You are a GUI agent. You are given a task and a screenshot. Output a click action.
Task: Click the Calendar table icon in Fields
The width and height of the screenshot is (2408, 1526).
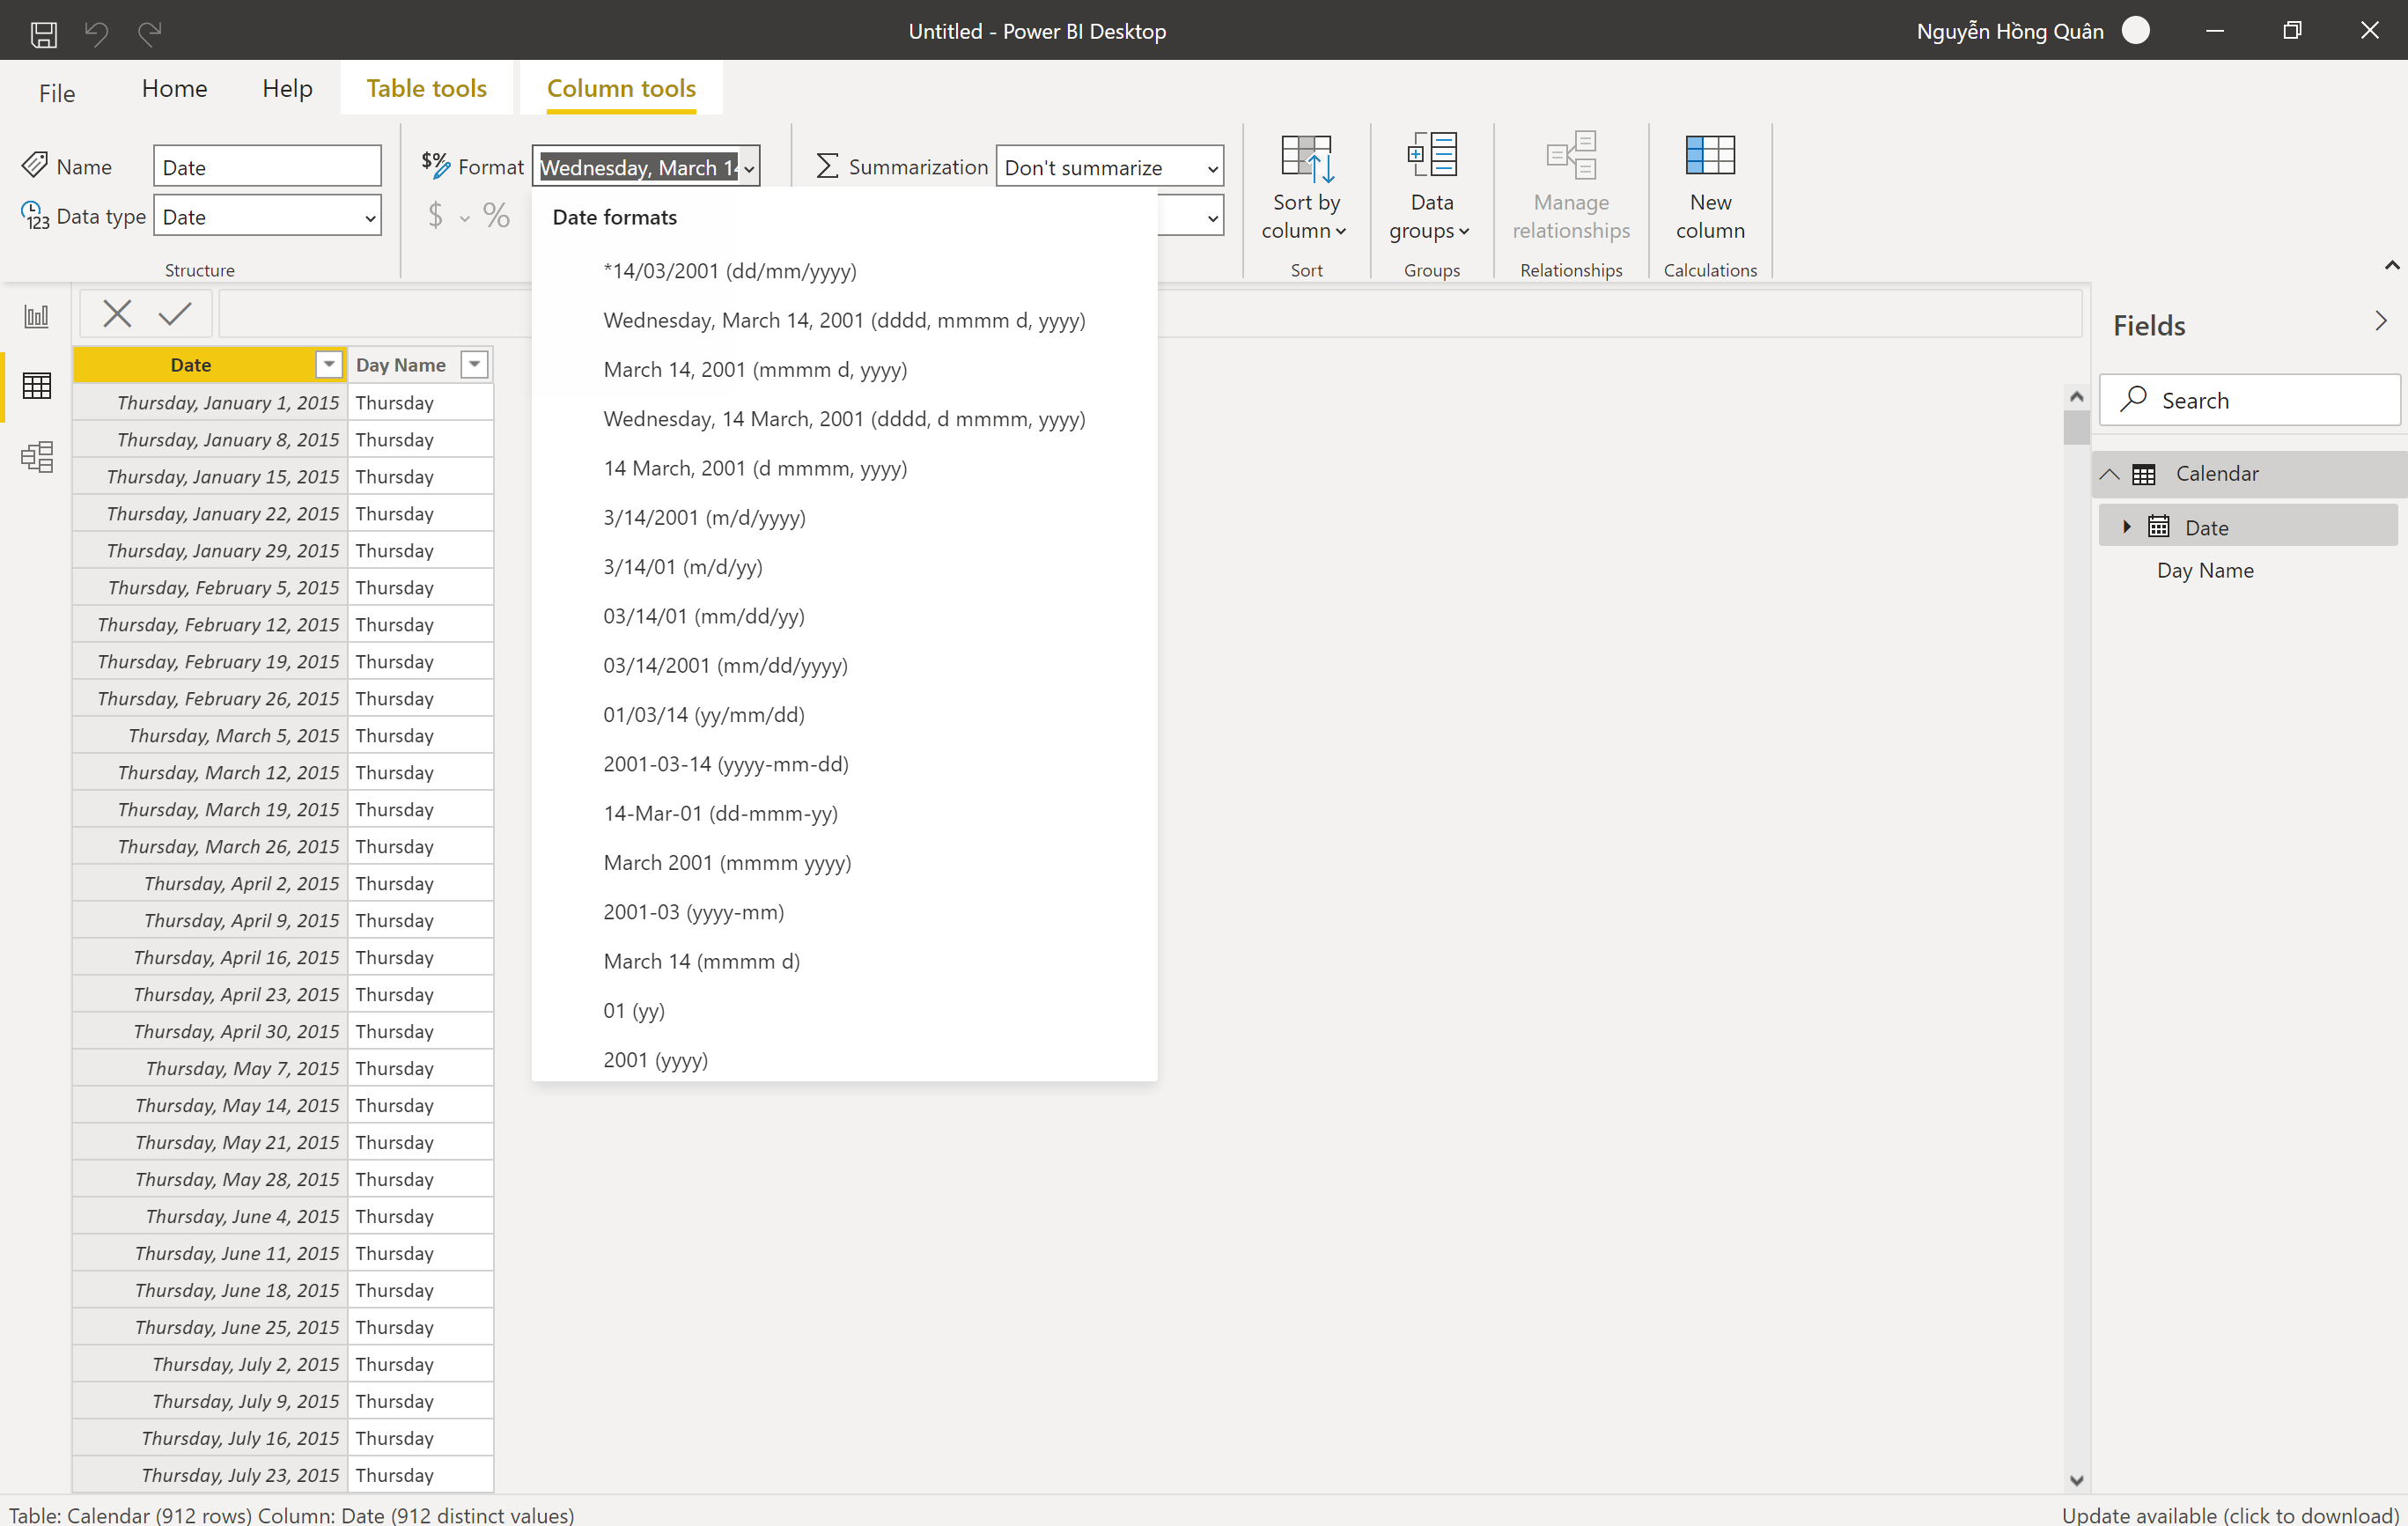point(2144,474)
